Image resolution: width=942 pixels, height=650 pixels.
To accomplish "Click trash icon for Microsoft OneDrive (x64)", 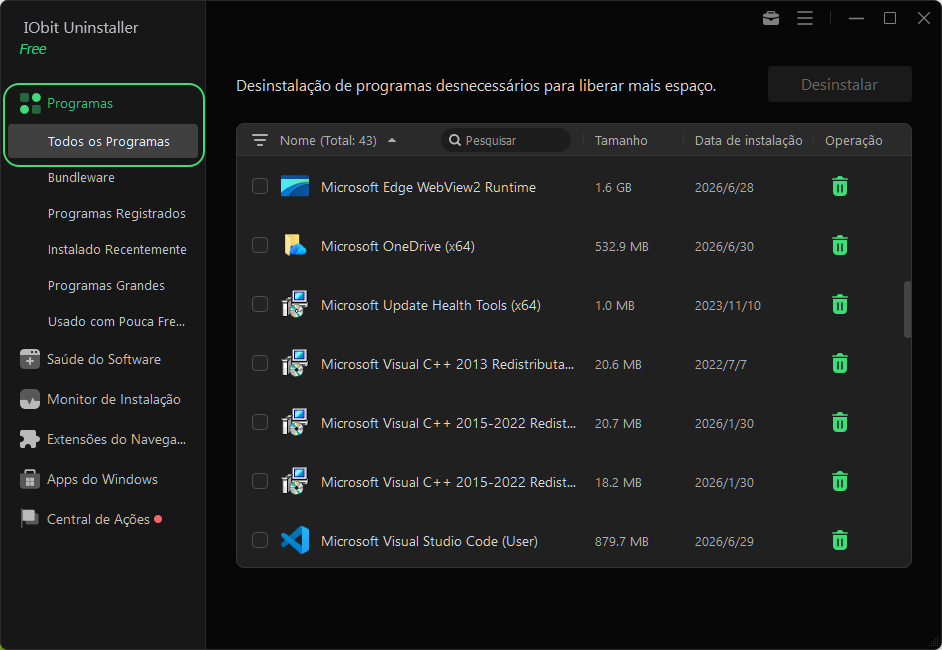I will (840, 246).
